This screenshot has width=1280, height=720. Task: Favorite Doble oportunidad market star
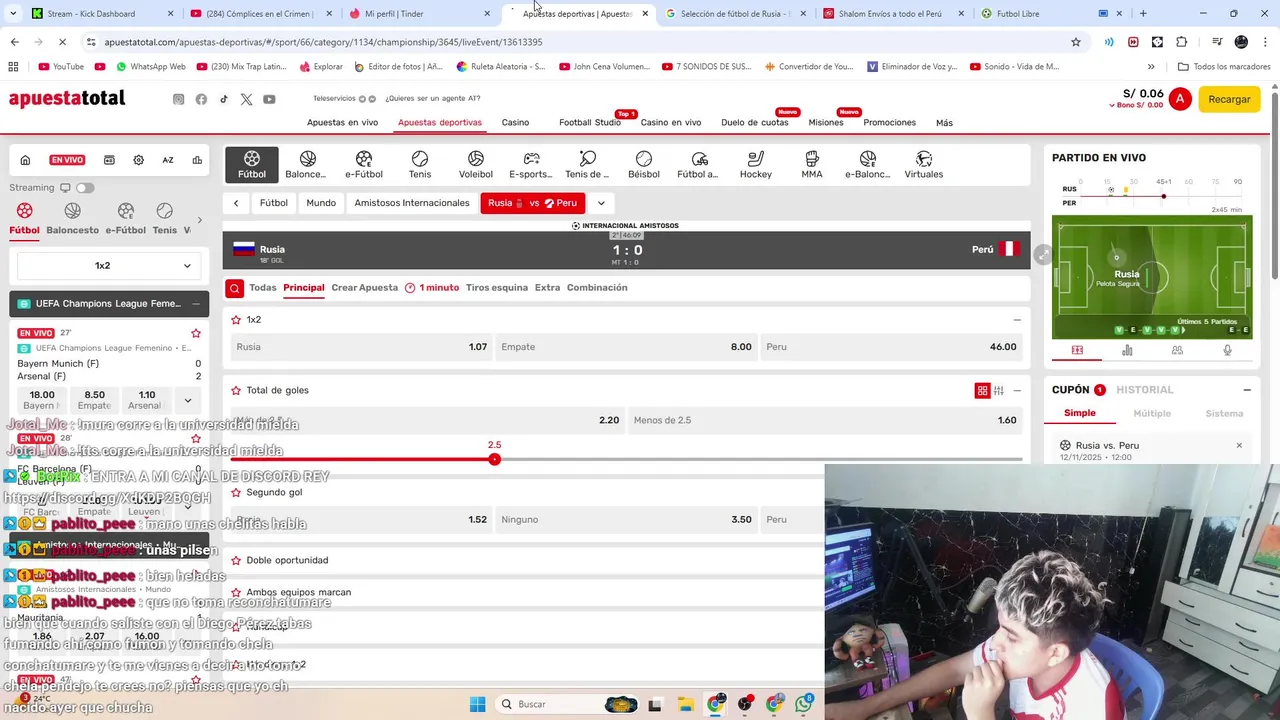click(236, 561)
